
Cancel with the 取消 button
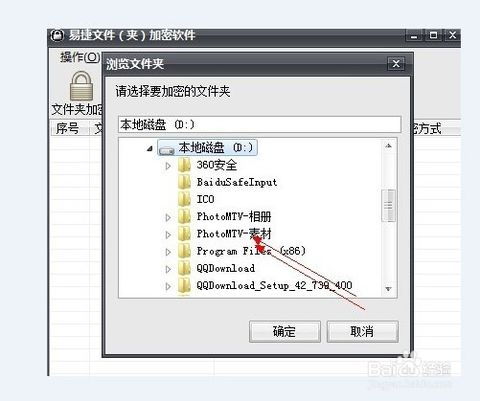coord(362,331)
